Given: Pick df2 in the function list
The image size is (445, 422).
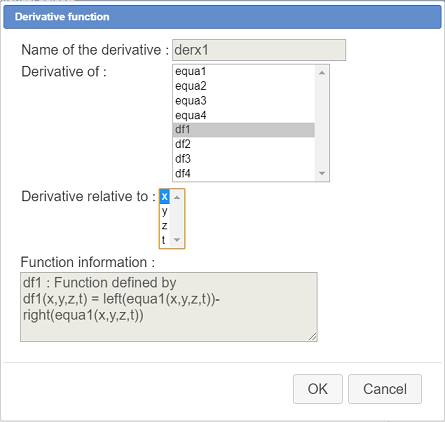Looking at the screenshot, I should pyautogui.click(x=244, y=144).
